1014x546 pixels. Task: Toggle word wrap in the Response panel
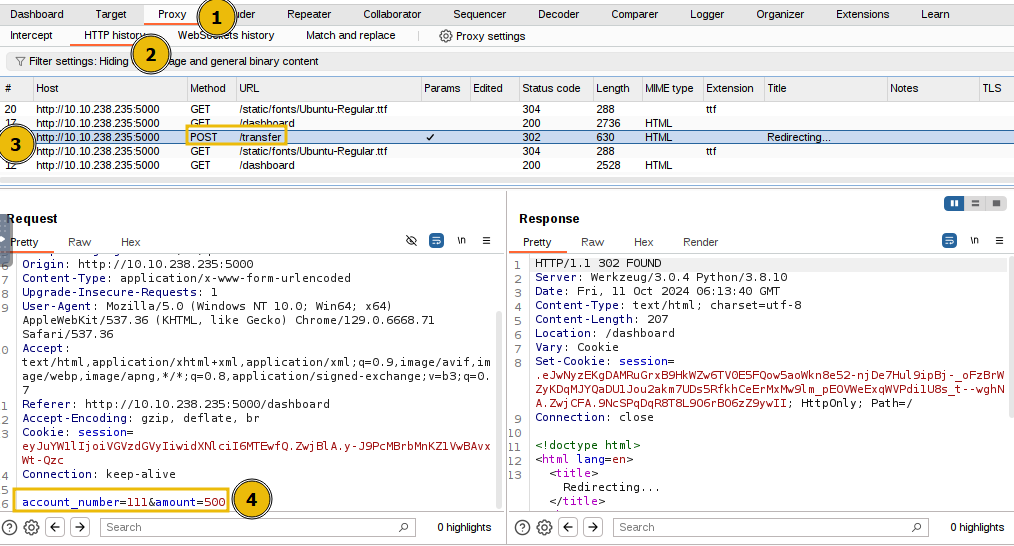click(949, 241)
